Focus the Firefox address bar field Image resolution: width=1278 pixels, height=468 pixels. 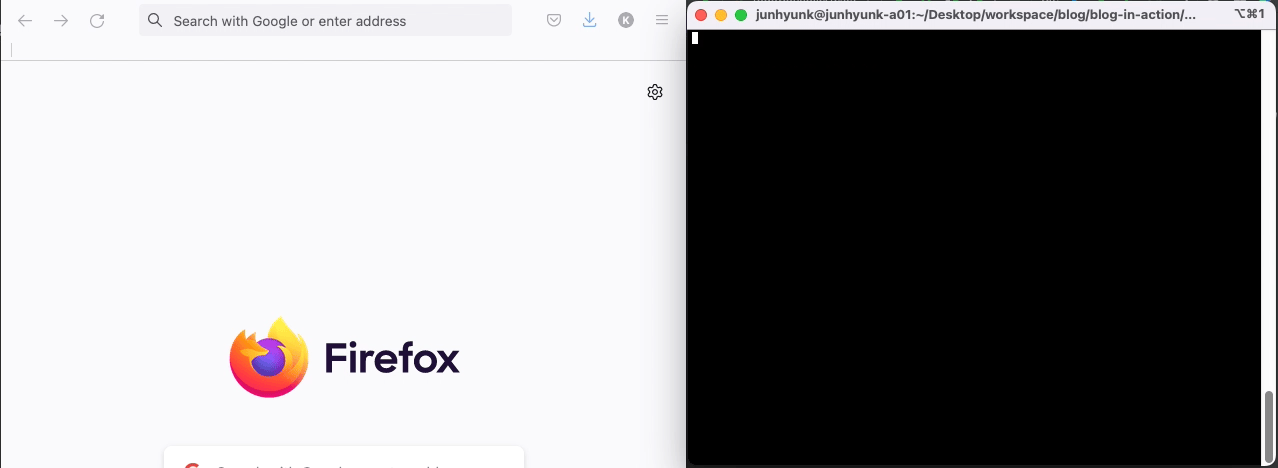click(x=325, y=20)
